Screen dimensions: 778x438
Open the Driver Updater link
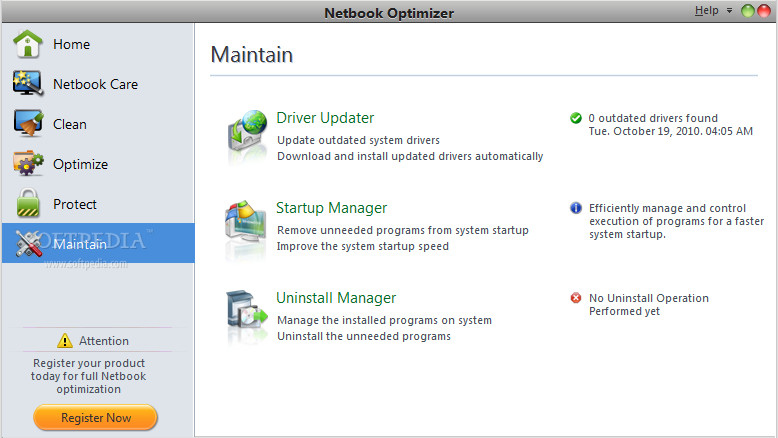(325, 118)
